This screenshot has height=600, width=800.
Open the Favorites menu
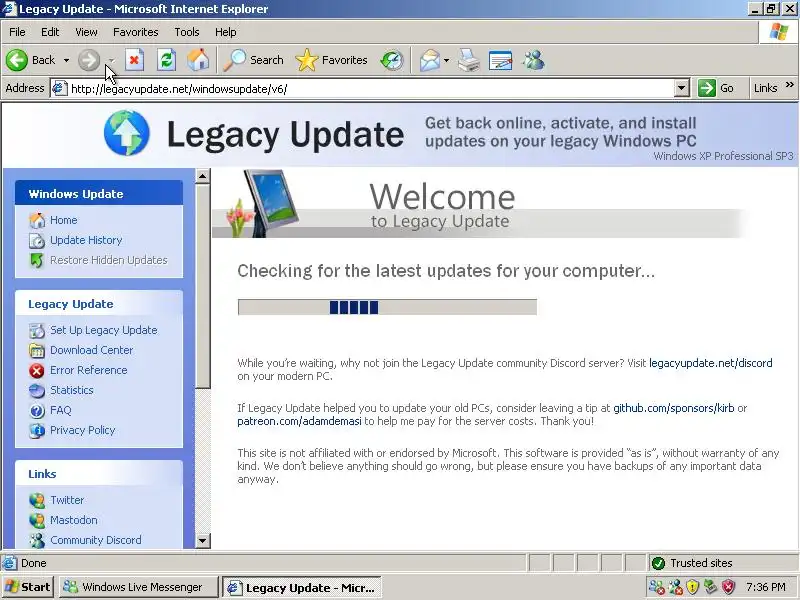click(x=136, y=32)
